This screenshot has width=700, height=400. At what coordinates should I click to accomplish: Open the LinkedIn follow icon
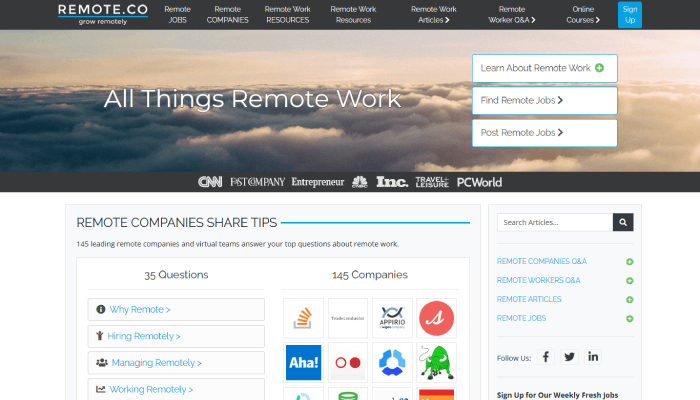tap(593, 357)
